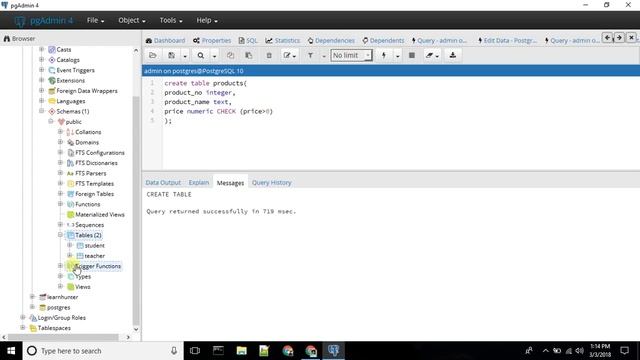640x360 pixels.
Task: Click the browser tree horizontal scrollbar
Action: pos(63,337)
